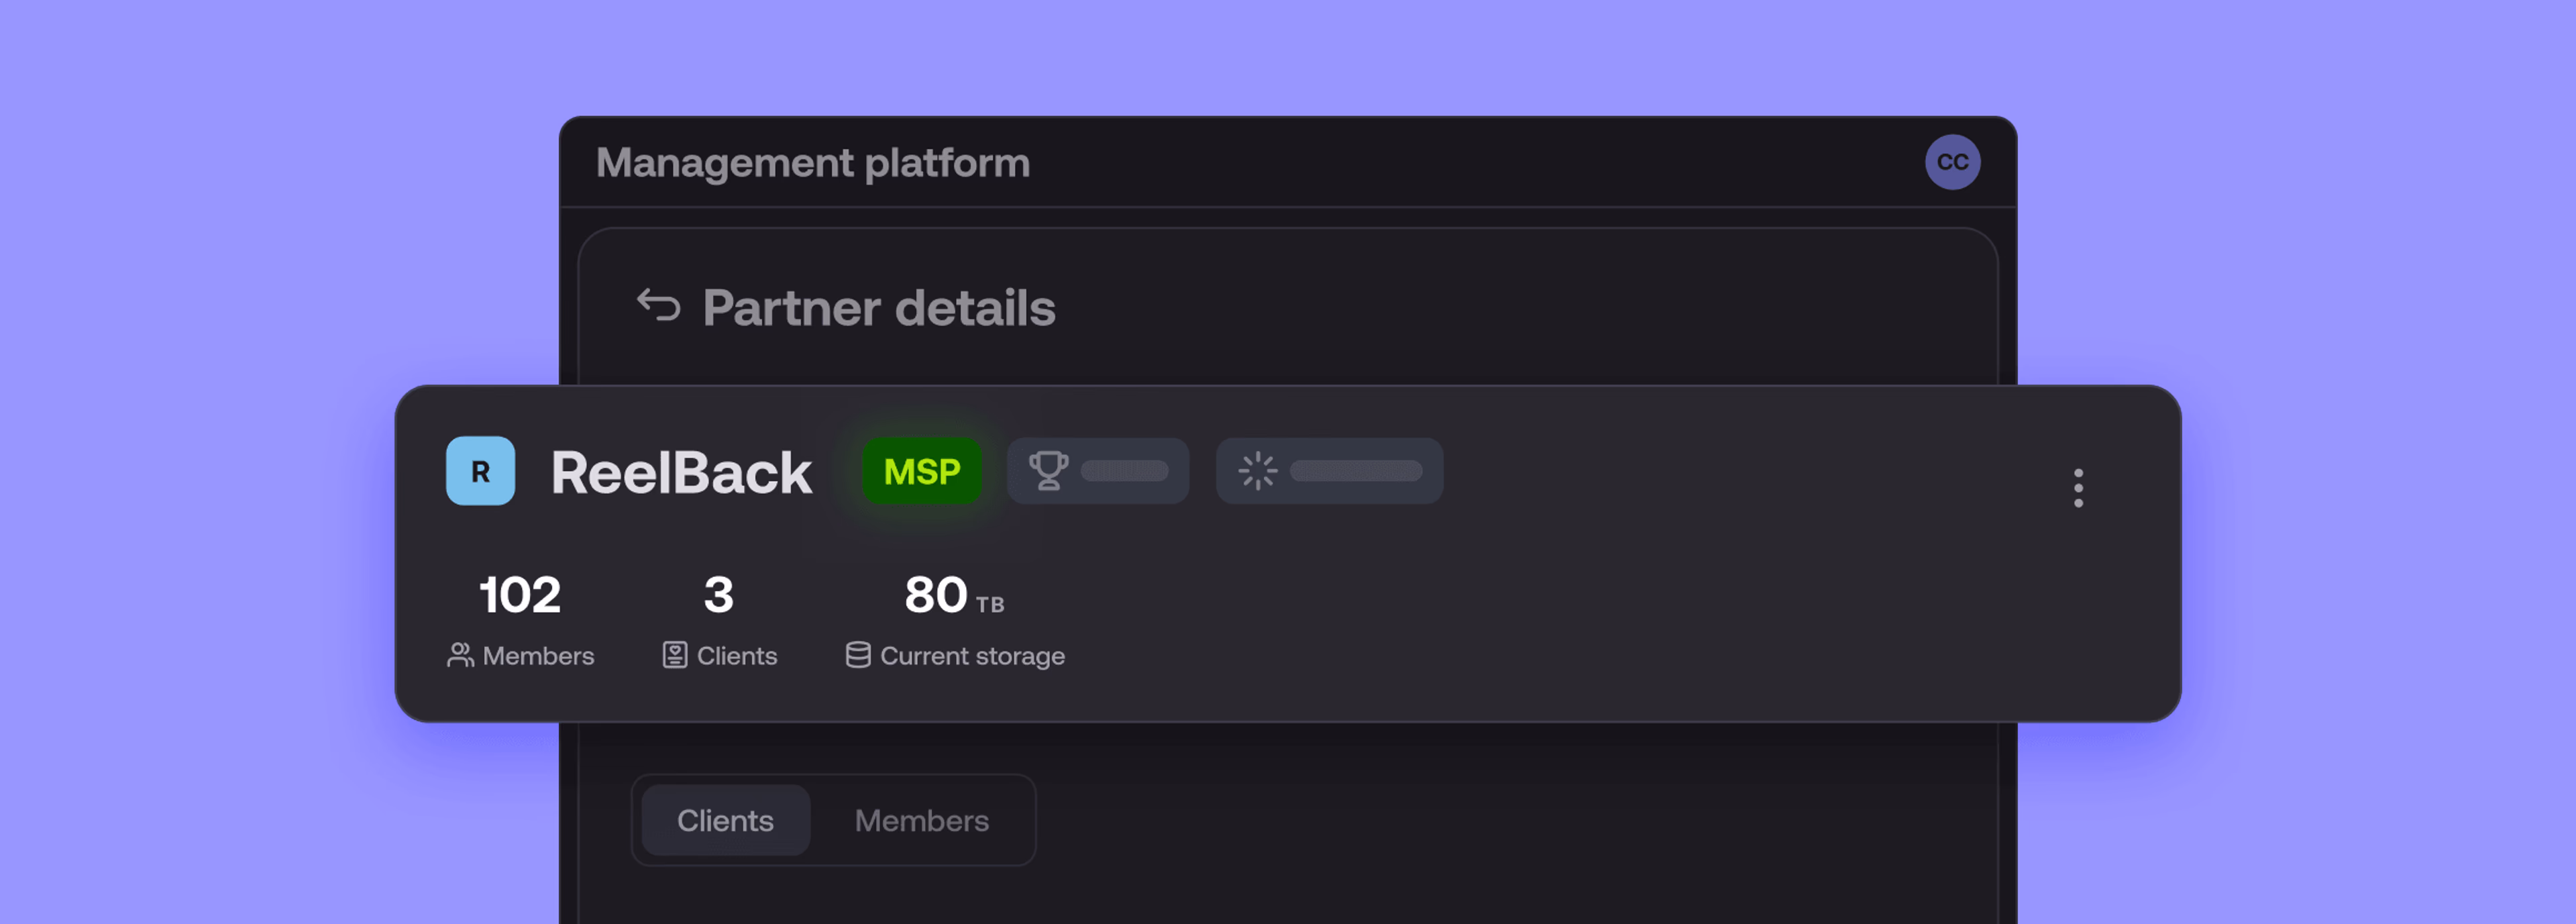Image resolution: width=2576 pixels, height=924 pixels.
Task: Click the Members people icon
Action: pyautogui.click(x=460, y=655)
